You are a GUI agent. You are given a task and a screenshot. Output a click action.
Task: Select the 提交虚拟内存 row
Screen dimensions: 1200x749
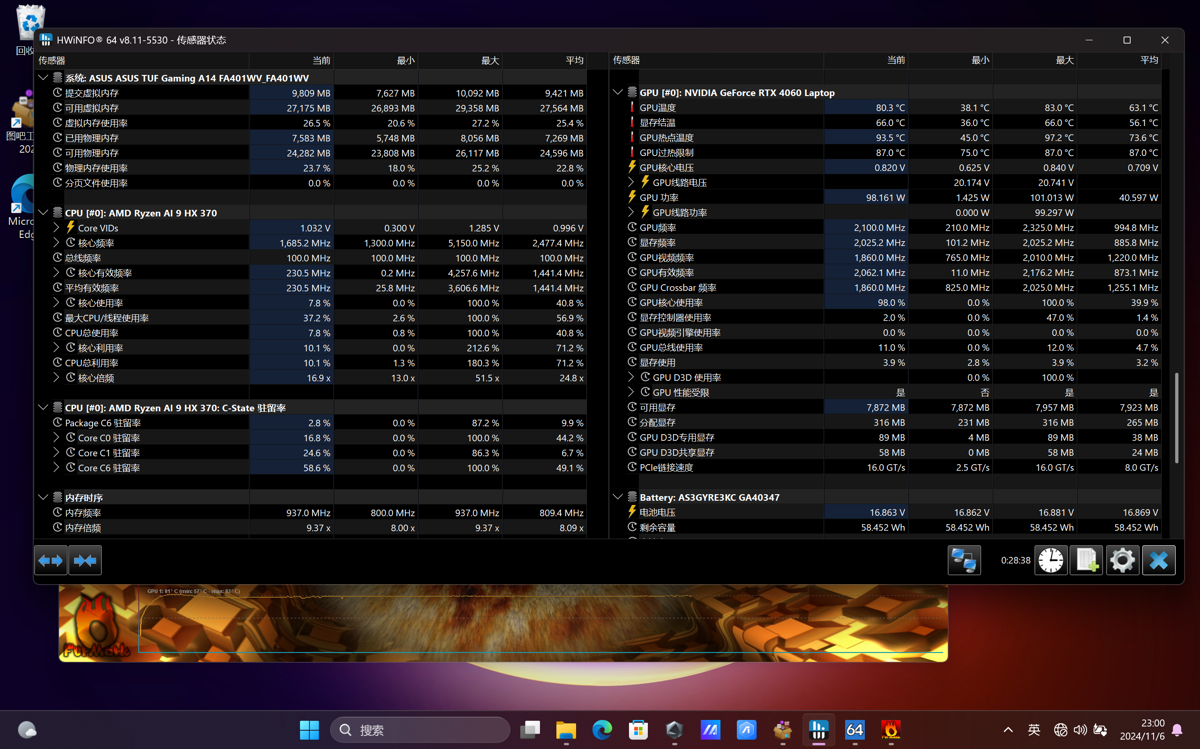click(311, 93)
